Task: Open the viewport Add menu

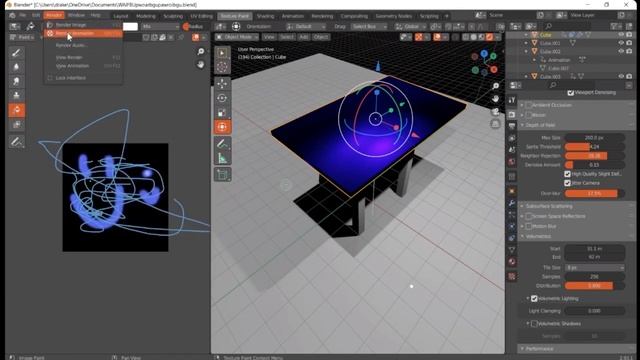Action: click(304, 37)
